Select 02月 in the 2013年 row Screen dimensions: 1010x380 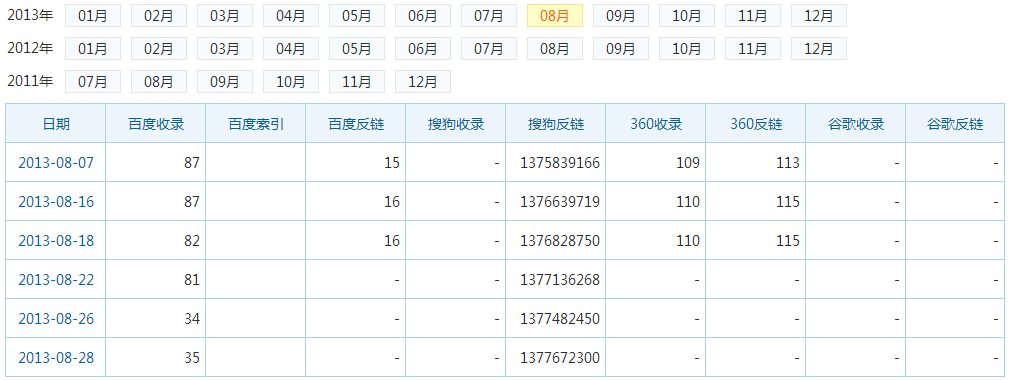158,15
